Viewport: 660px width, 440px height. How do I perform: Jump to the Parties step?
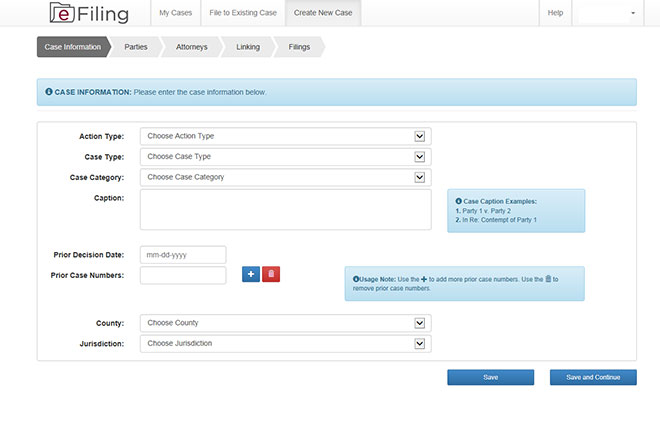(x=136, y=47)
